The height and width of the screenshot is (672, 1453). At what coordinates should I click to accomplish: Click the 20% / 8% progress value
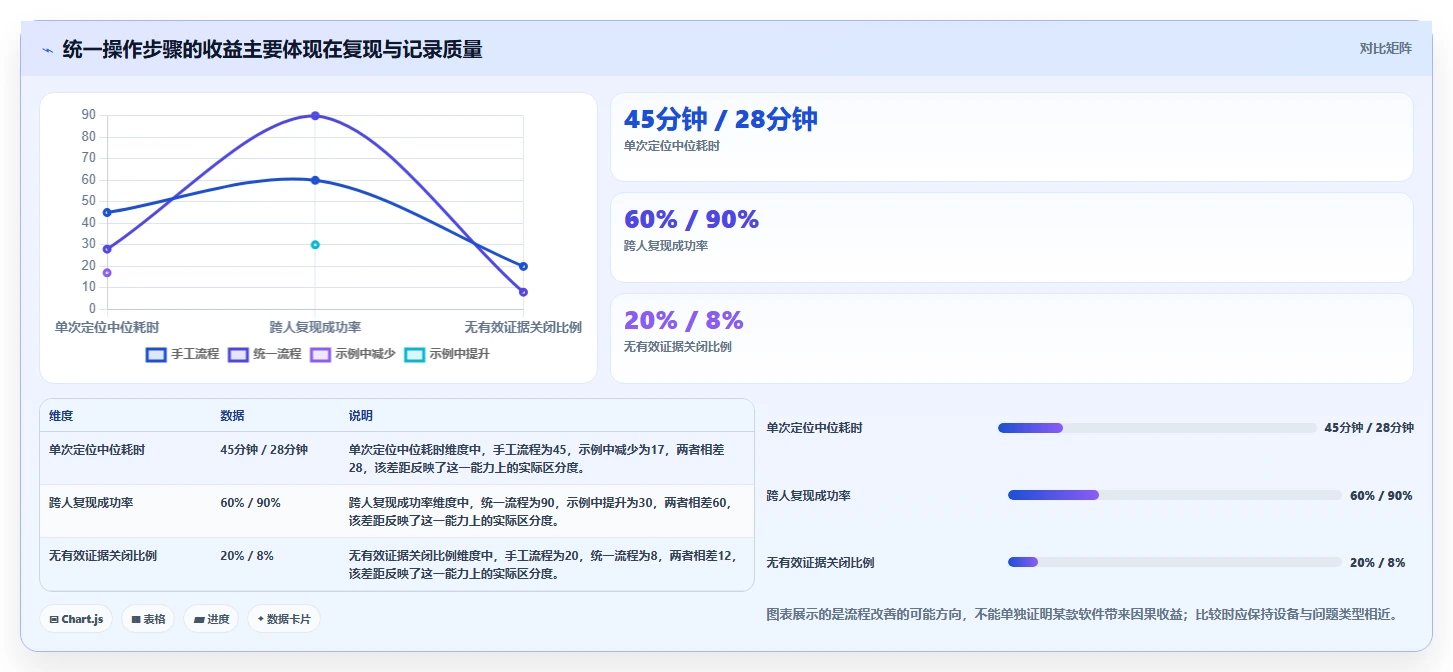[x=1378, y=563]
